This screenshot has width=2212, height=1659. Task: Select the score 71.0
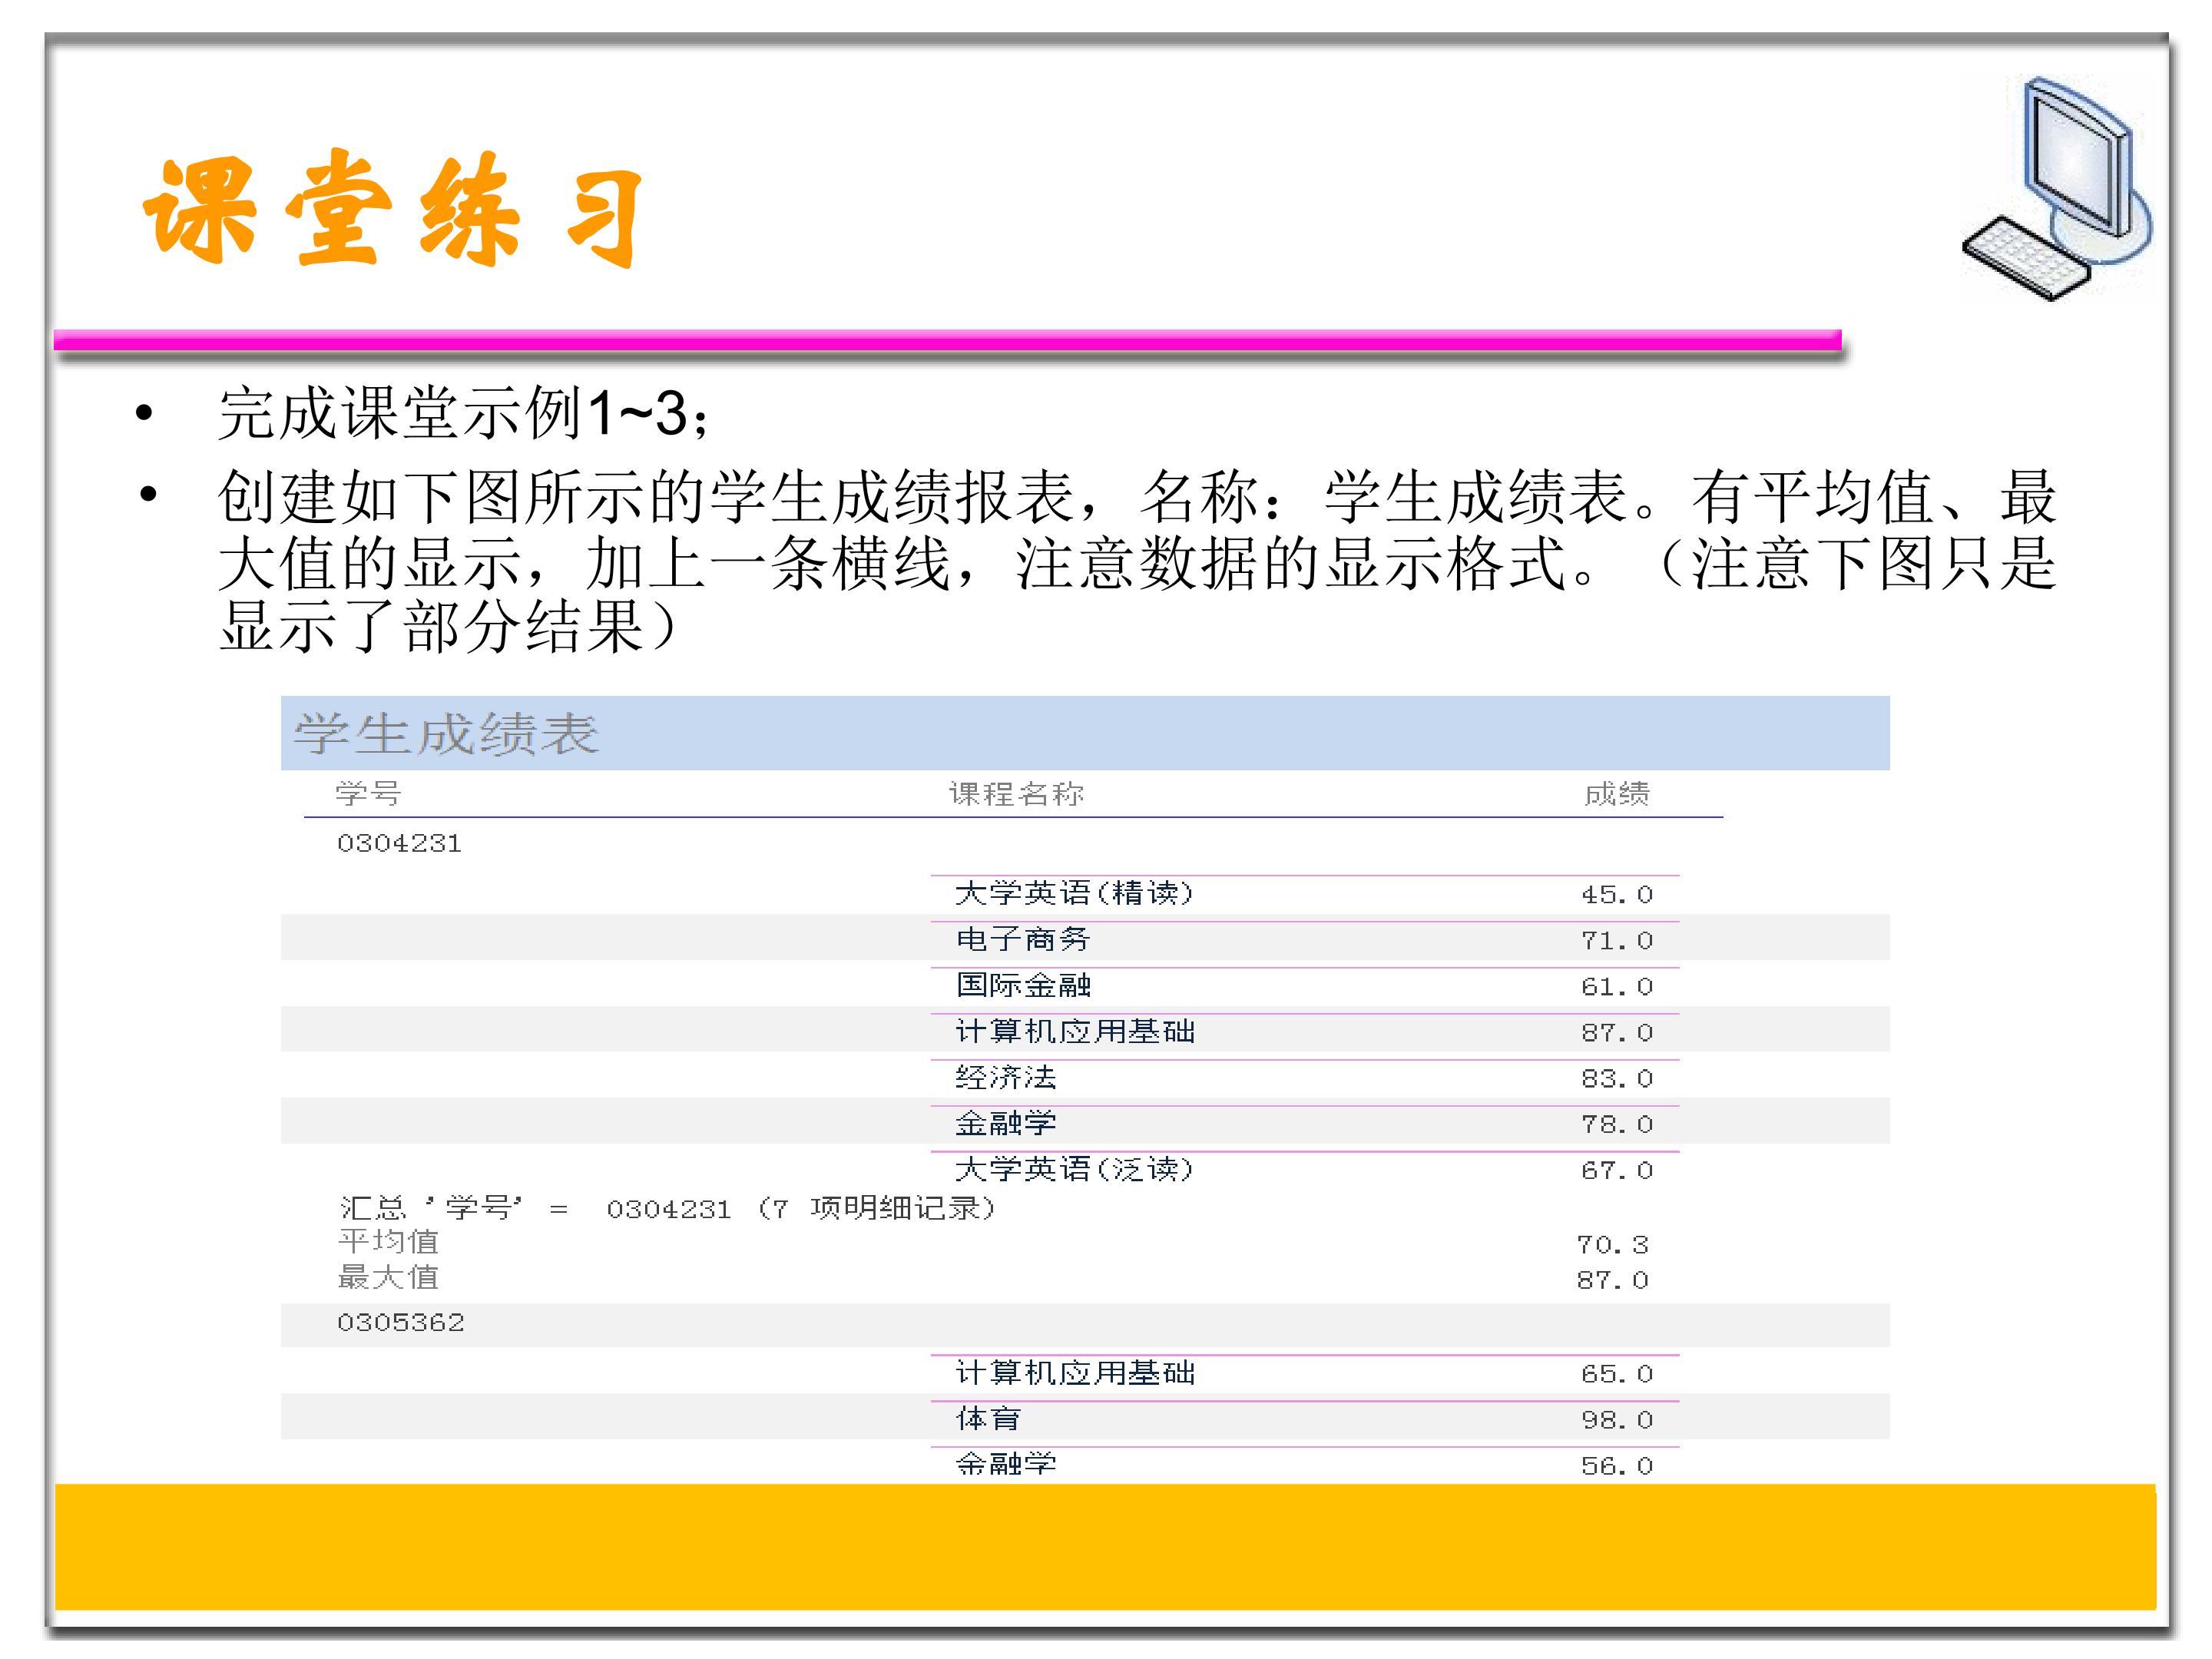(x=1617, y=941)
